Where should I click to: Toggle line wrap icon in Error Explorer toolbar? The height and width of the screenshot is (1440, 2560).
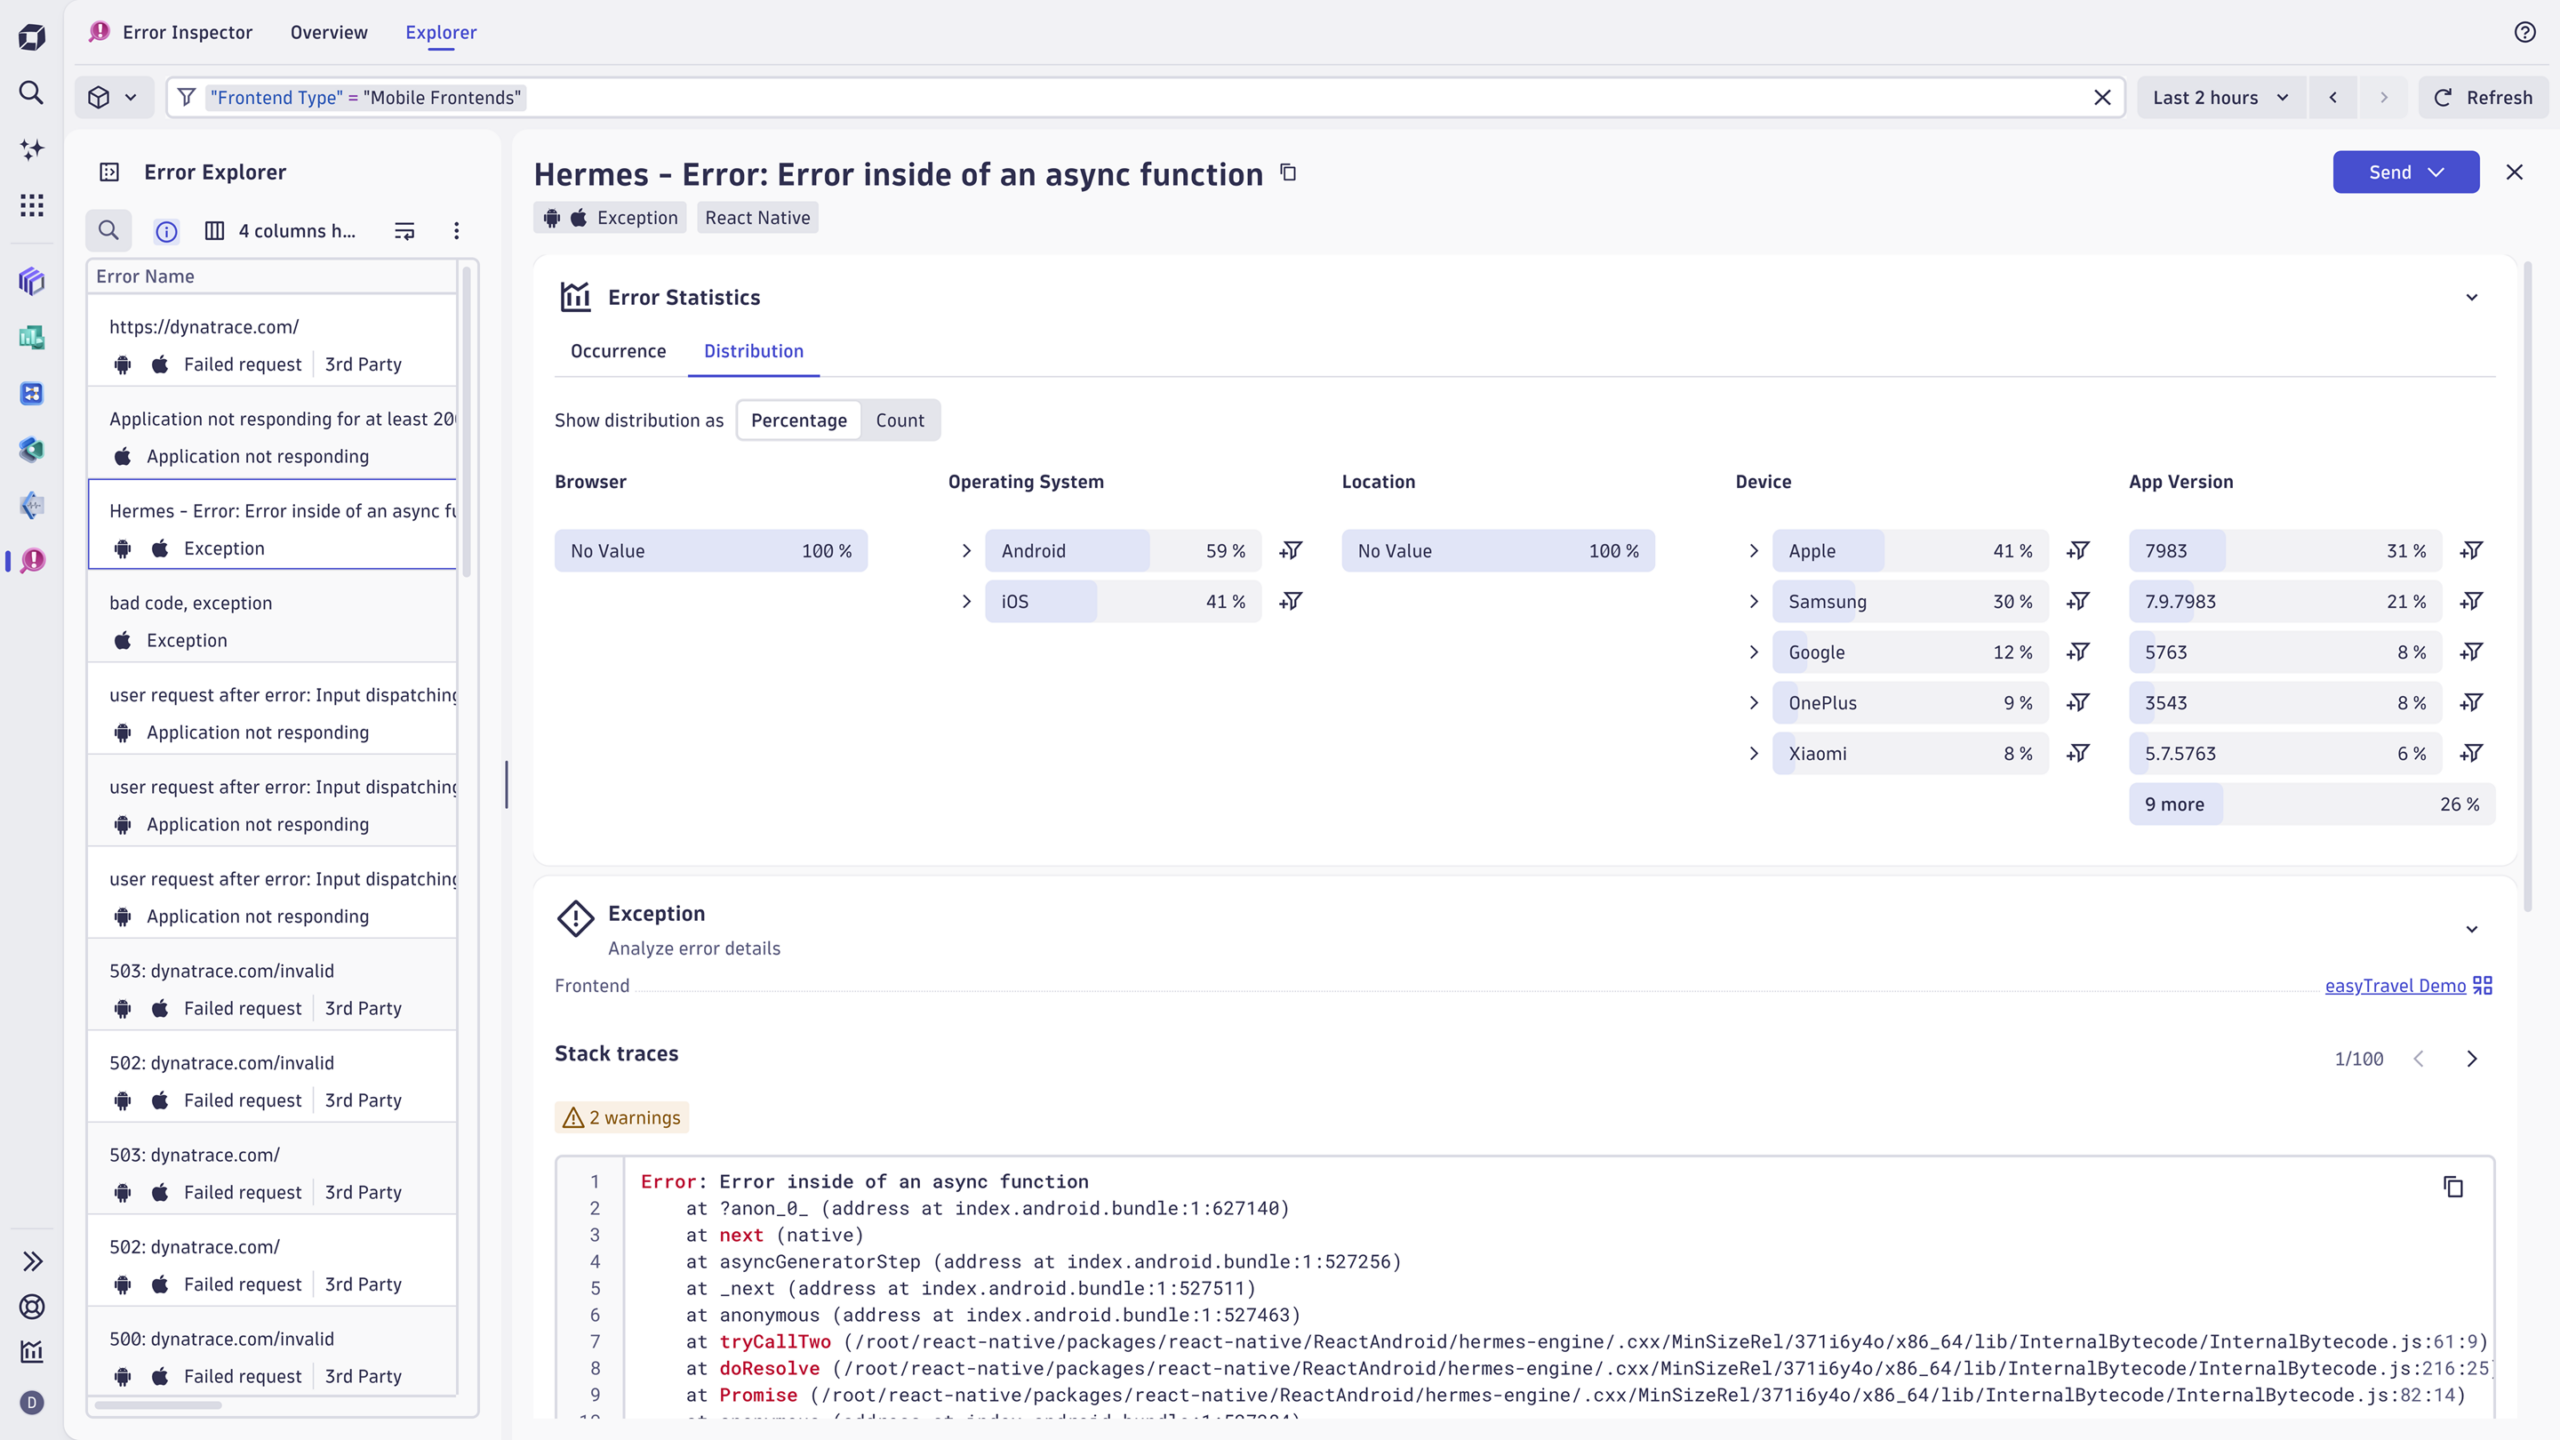point(404,231)
